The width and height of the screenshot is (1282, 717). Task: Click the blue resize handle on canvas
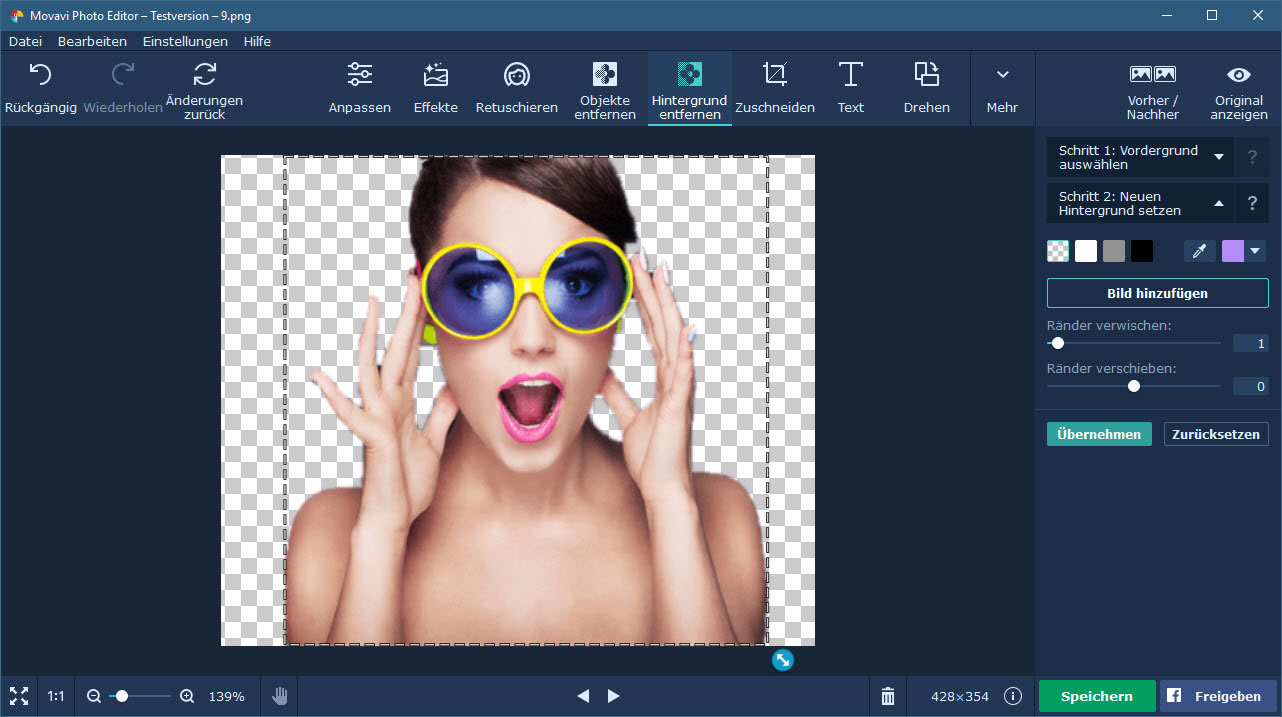point(783,660)
